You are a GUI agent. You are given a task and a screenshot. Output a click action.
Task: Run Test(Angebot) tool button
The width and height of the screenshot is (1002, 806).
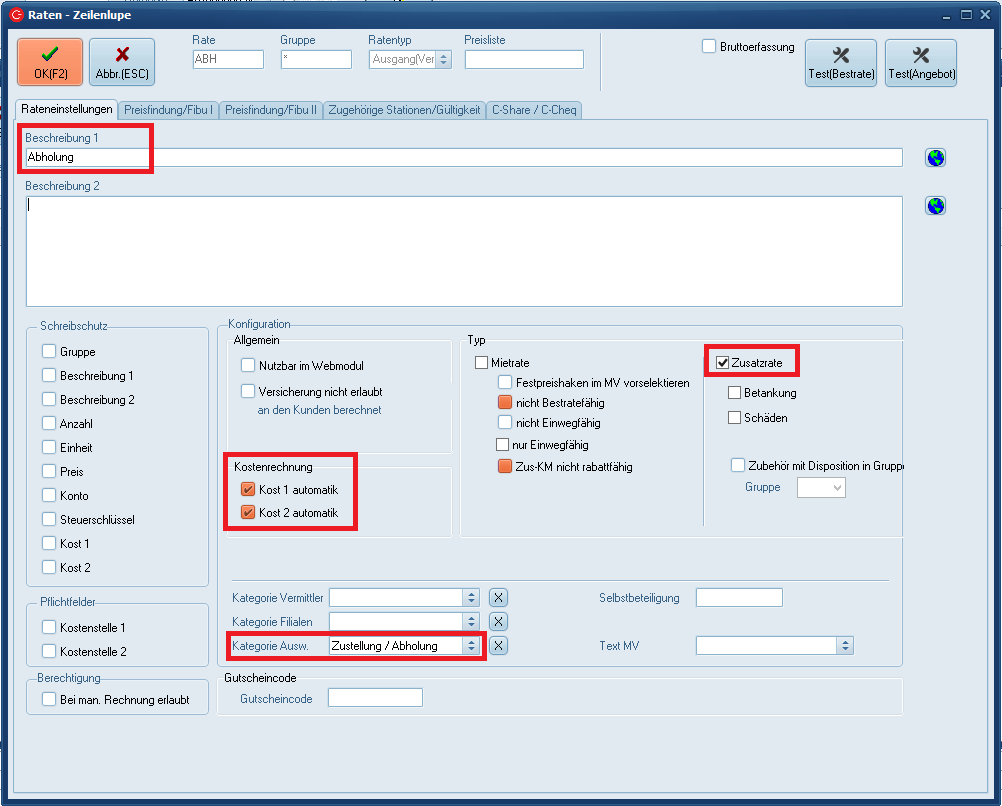click(x=920, y=63)
